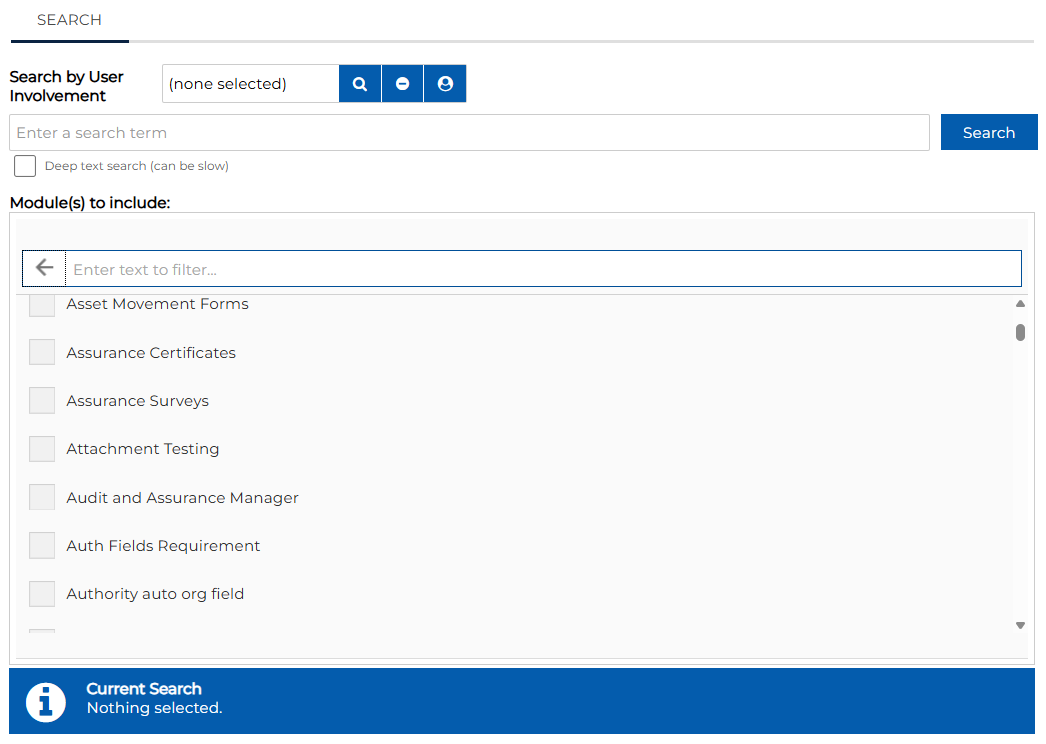Focus the Enter text to filter box
Screen dimensions: 1046x744
click(x=543, y=269)
